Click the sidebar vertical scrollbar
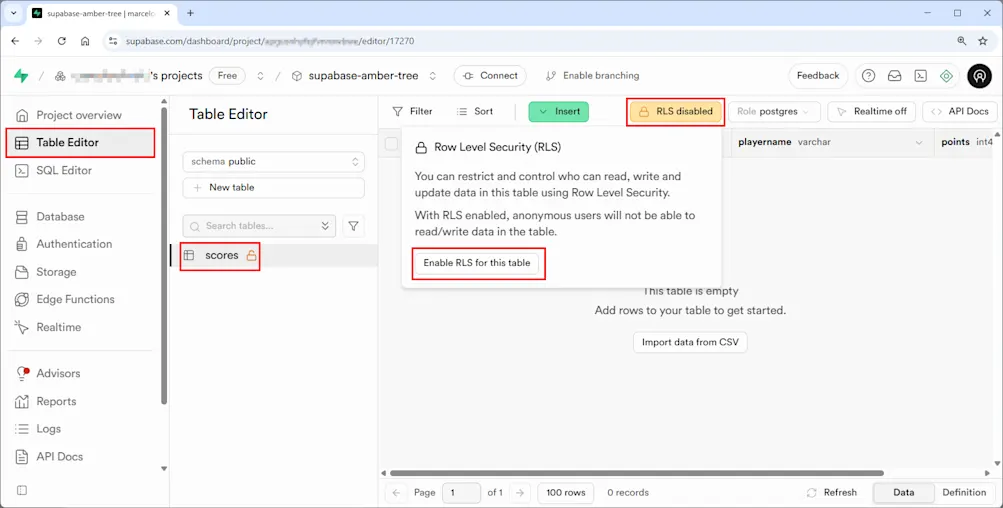Image resolution: width=1003 pixels, height=508 pixels. (164, 256)
